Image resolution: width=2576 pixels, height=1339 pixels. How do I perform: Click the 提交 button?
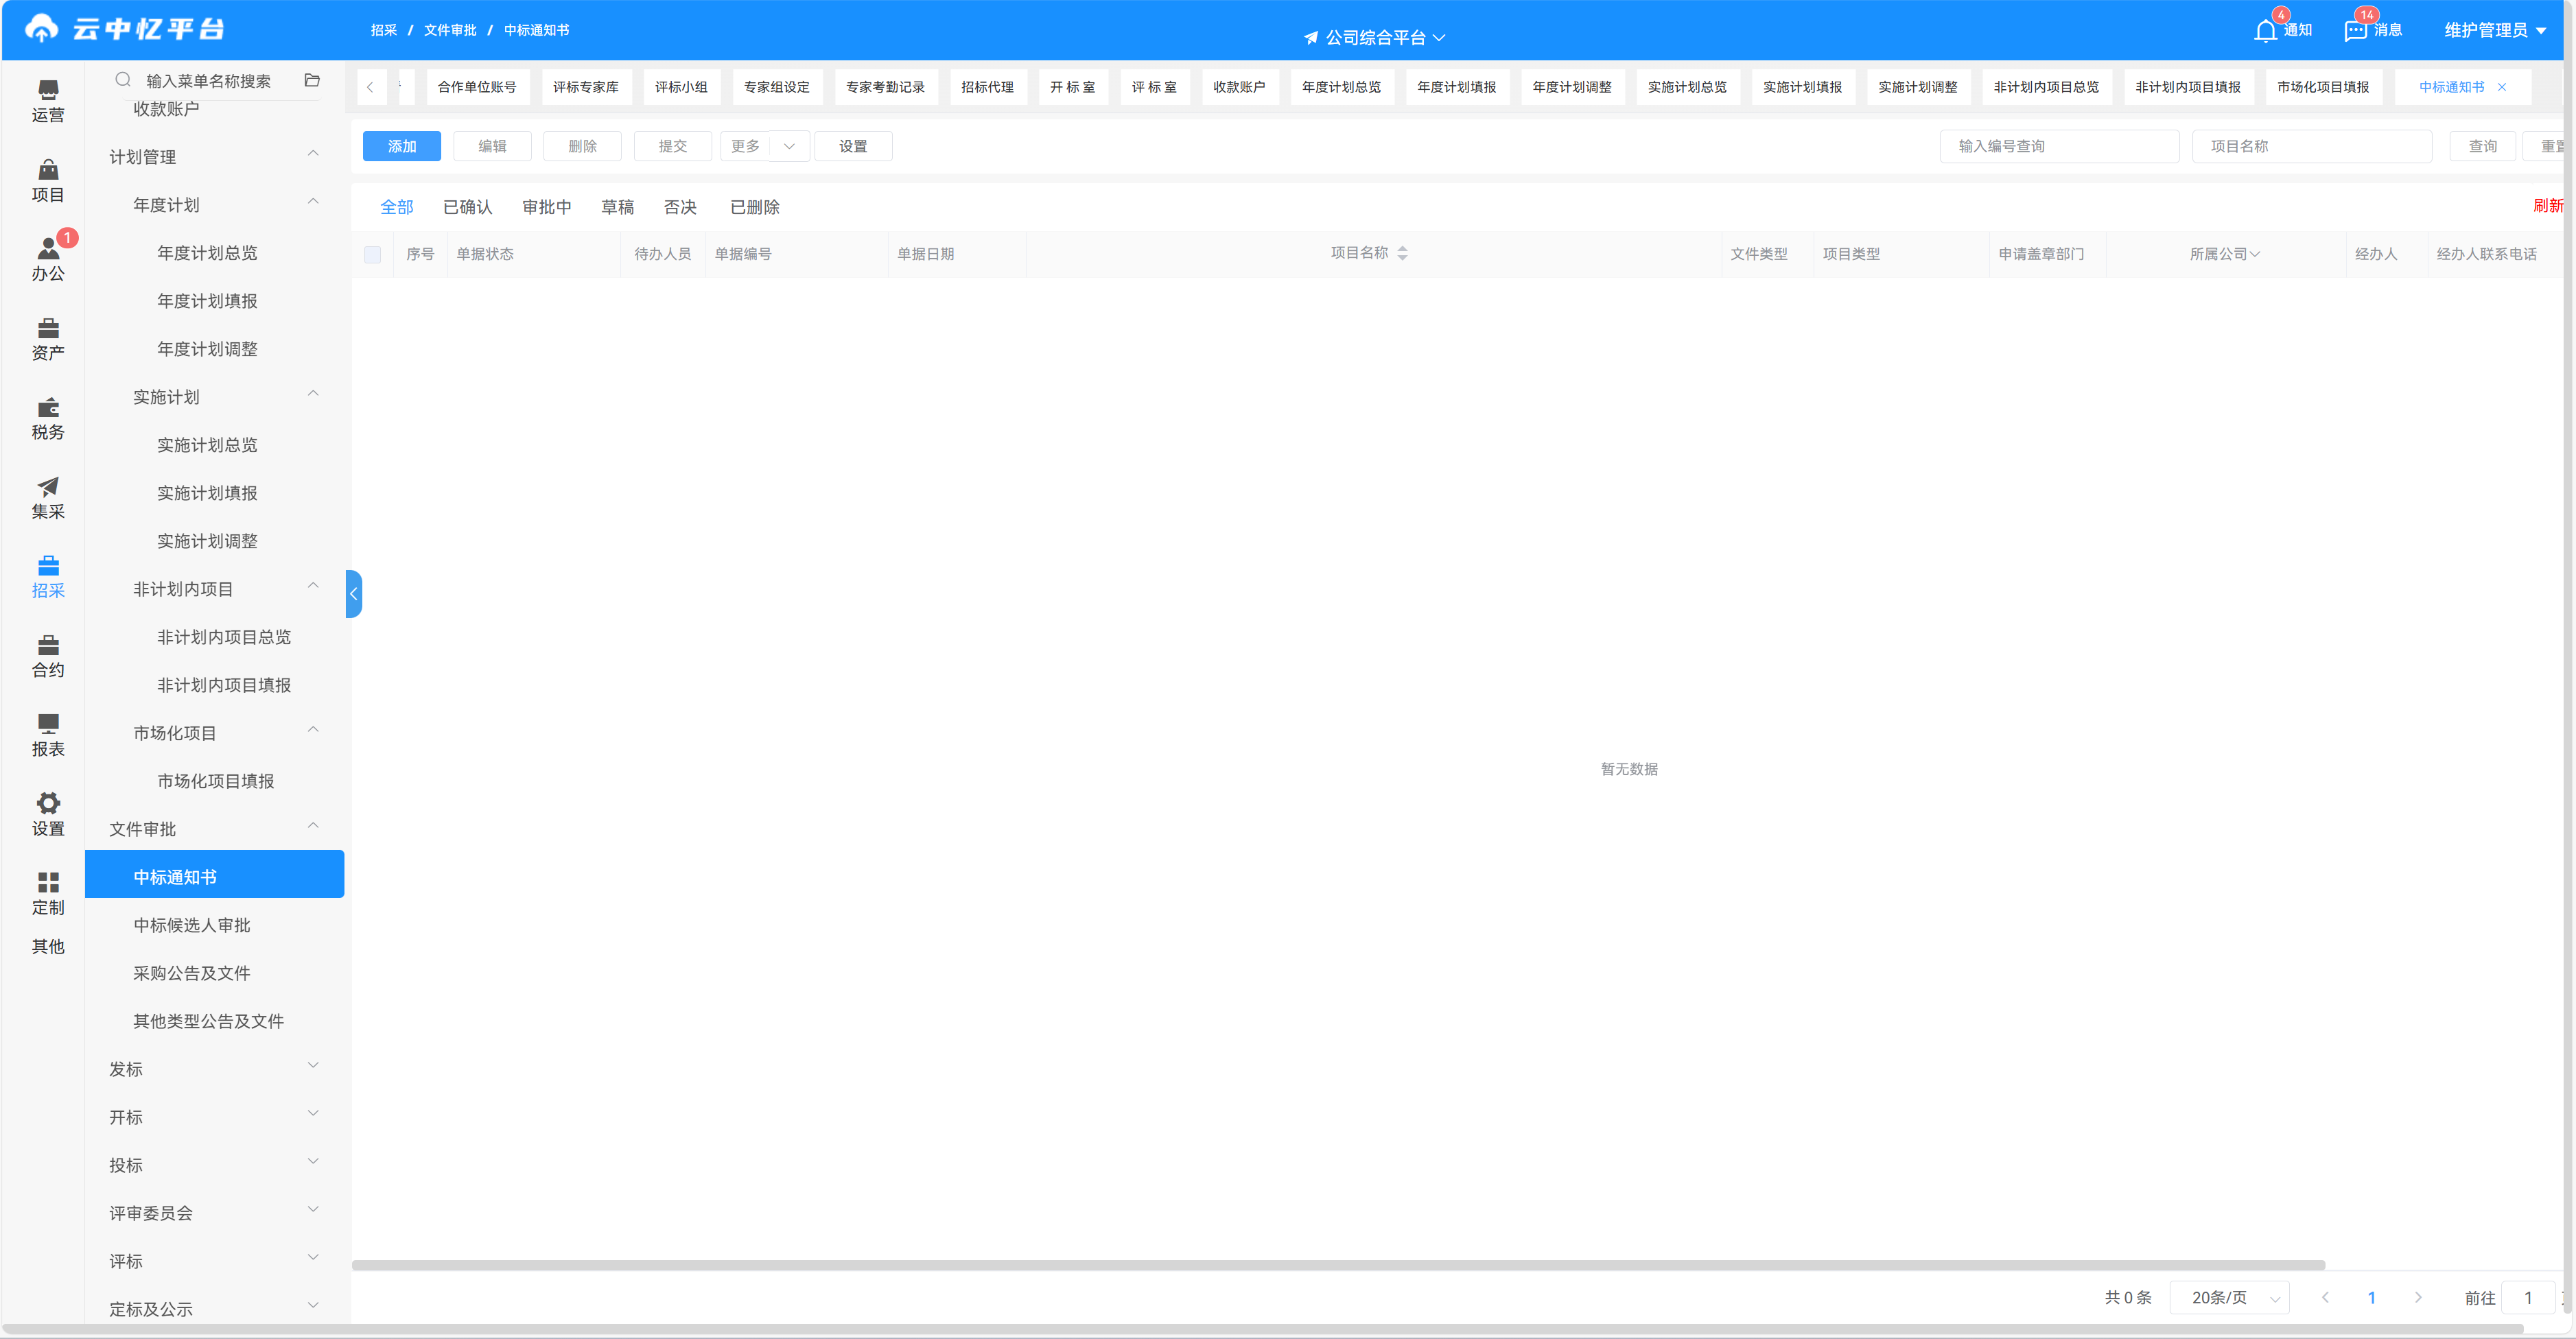(672, 146)
